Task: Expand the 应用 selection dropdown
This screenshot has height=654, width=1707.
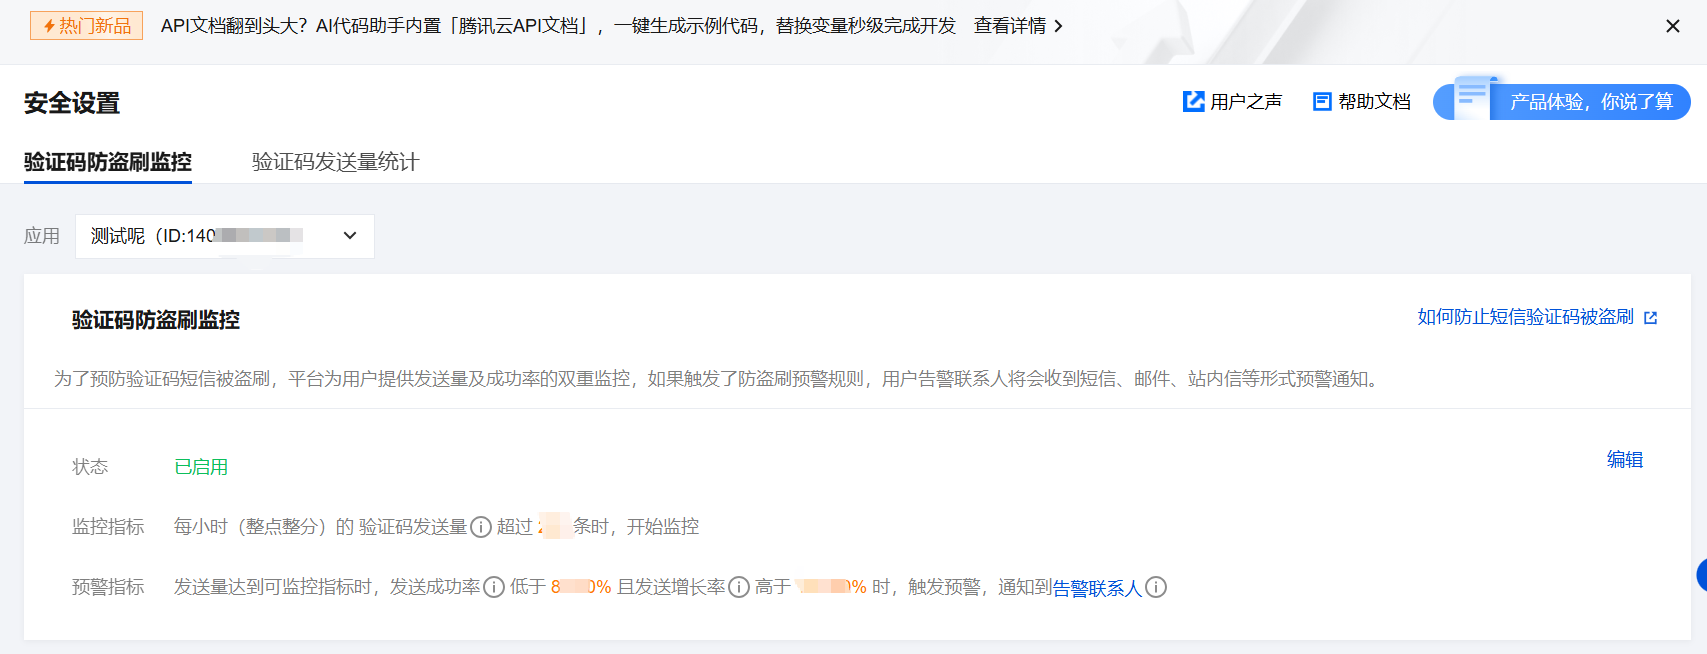Action: (225, 236)
